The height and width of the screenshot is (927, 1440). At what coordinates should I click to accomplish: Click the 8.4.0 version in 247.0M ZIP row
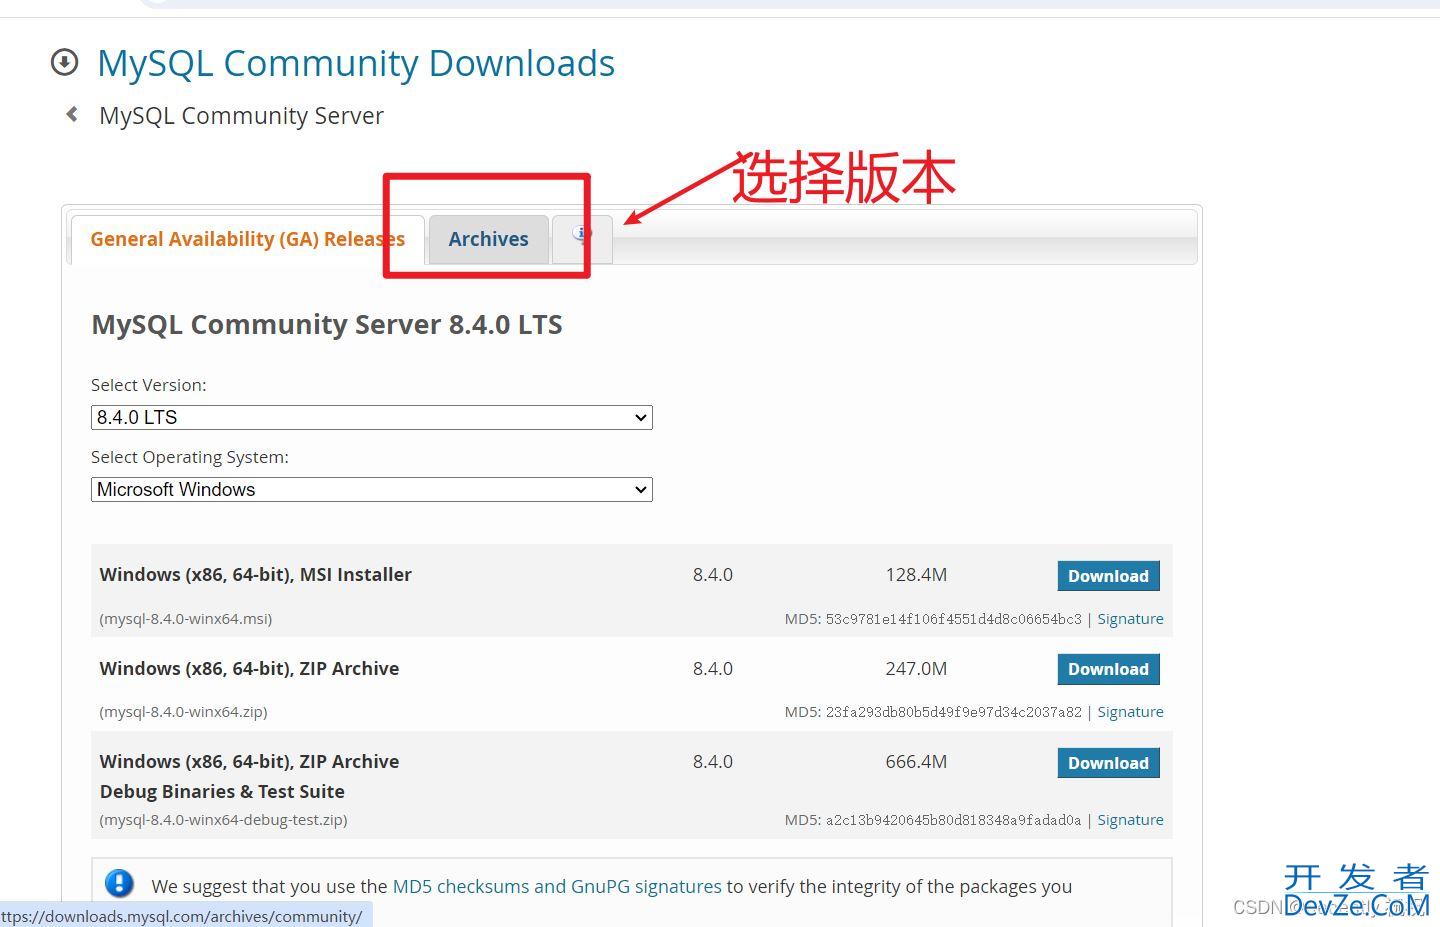click(x=713, y=668)
